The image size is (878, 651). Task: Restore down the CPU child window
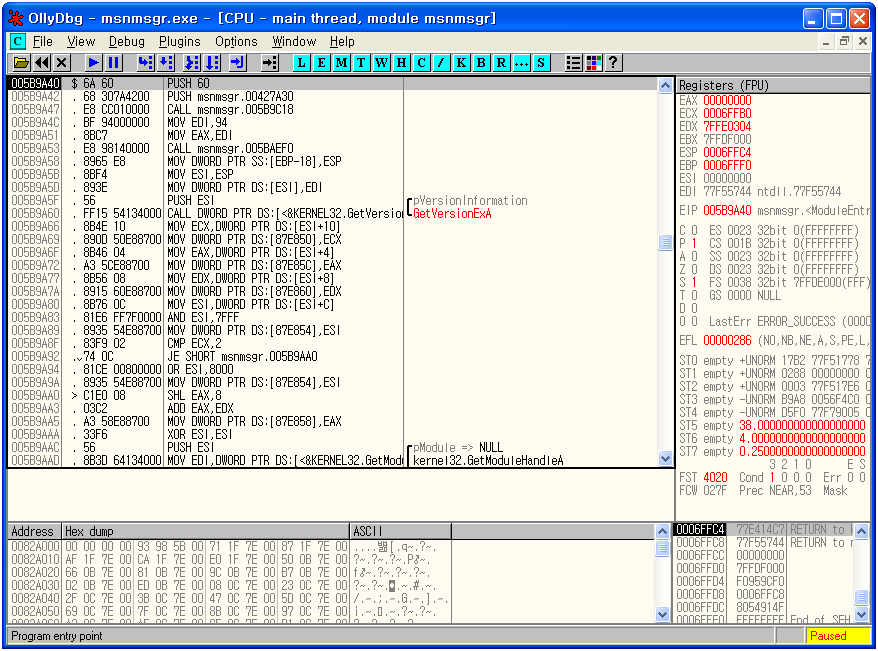pos(844,41)
